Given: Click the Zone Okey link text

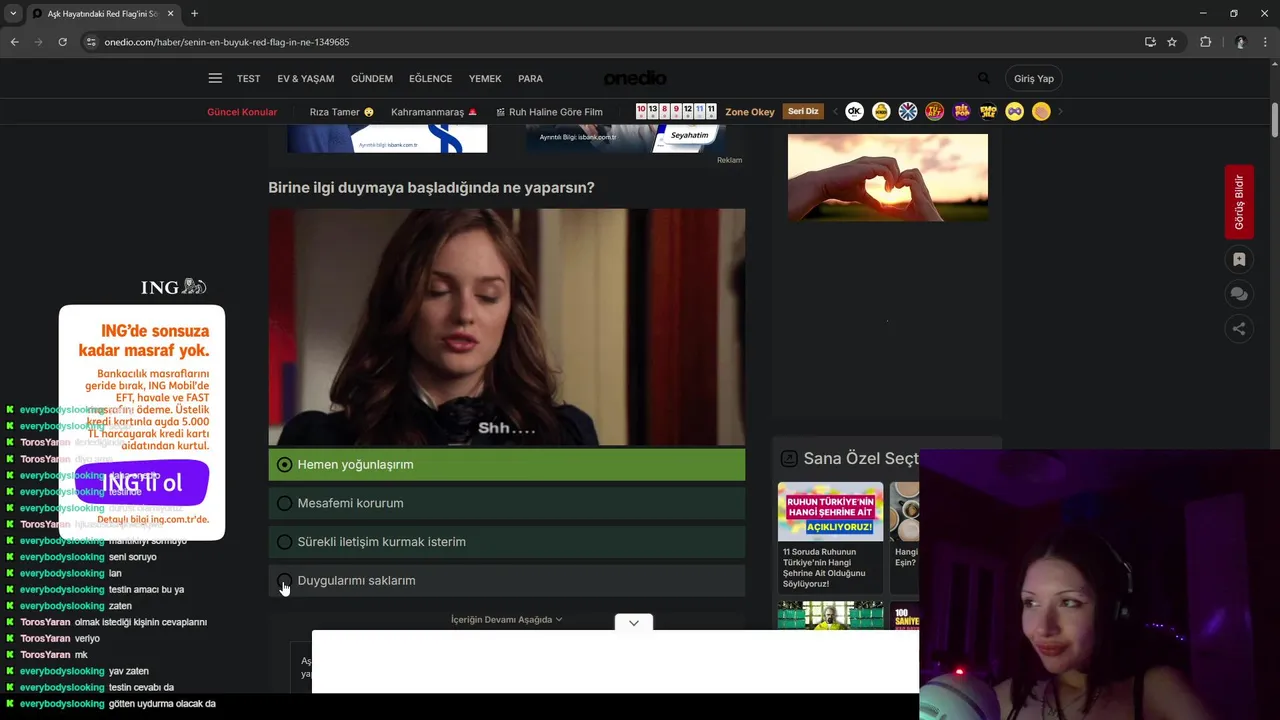Looking at the screenshot, I should (750, 112).
